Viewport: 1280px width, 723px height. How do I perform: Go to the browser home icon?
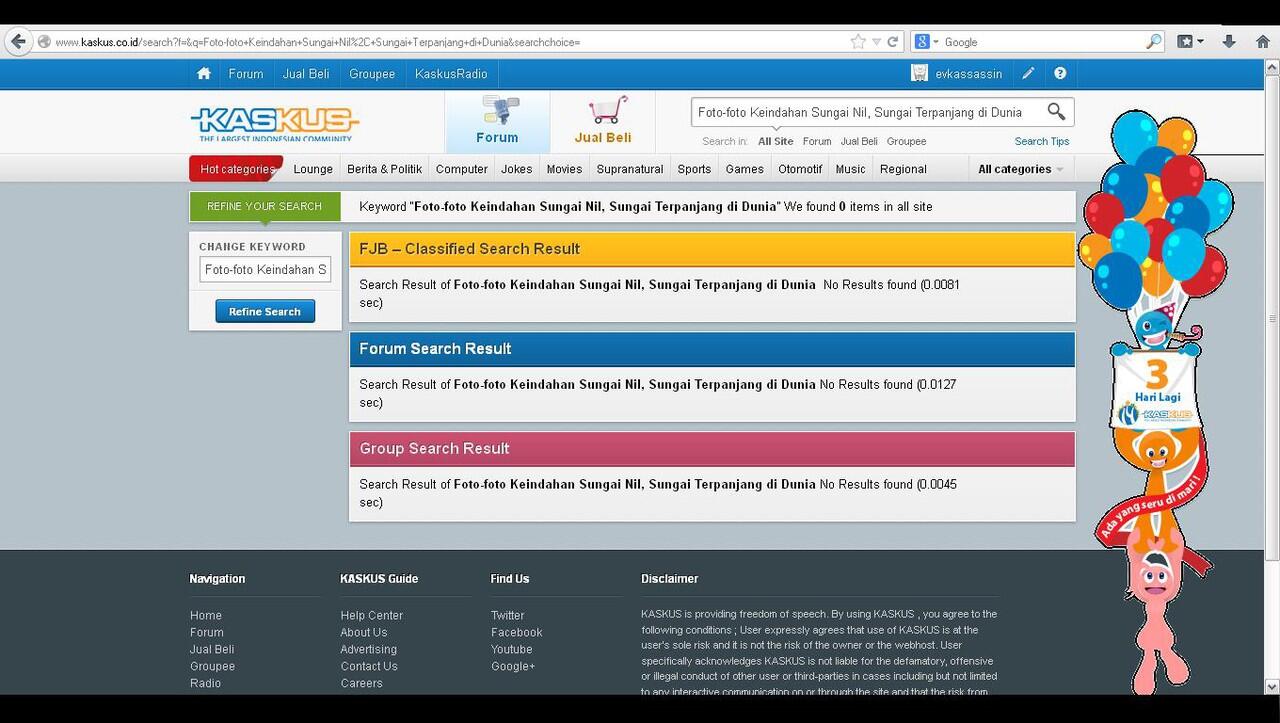click(1262, 42)
